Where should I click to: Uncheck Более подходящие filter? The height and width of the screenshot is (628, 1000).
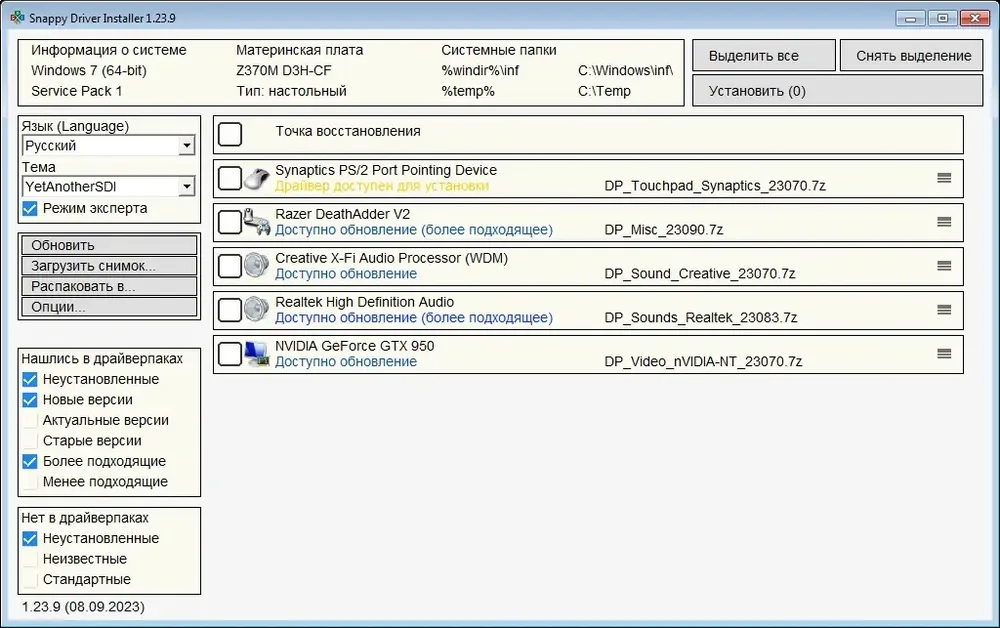point(30,461)
